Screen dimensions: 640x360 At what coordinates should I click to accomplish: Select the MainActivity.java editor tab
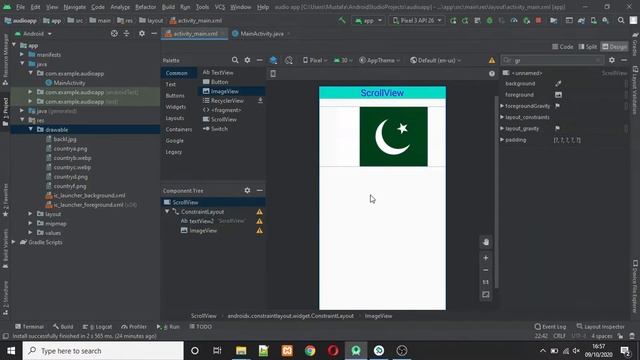click(x=261, y=34)
